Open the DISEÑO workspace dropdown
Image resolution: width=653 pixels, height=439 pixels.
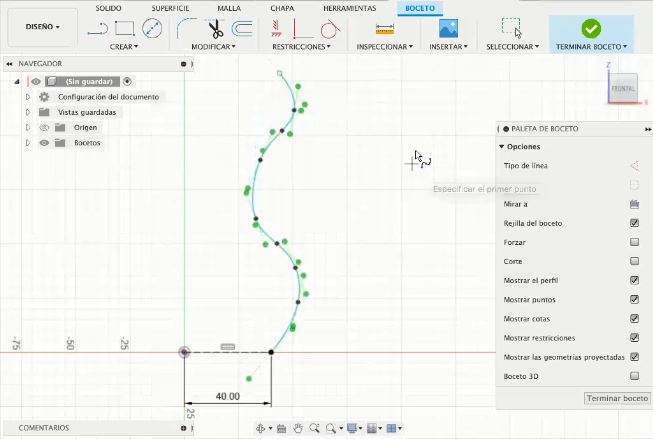coord(42,27)
